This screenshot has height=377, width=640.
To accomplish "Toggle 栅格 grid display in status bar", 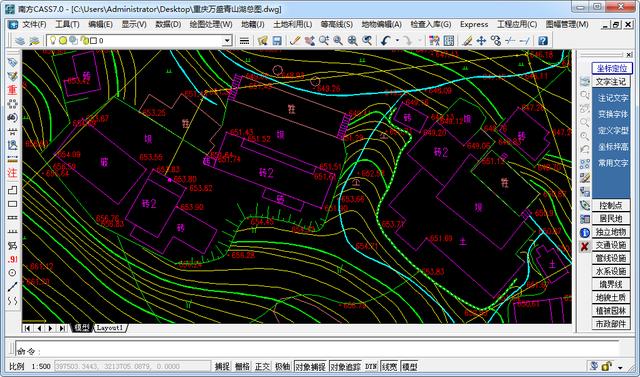I will click(242, 366).
